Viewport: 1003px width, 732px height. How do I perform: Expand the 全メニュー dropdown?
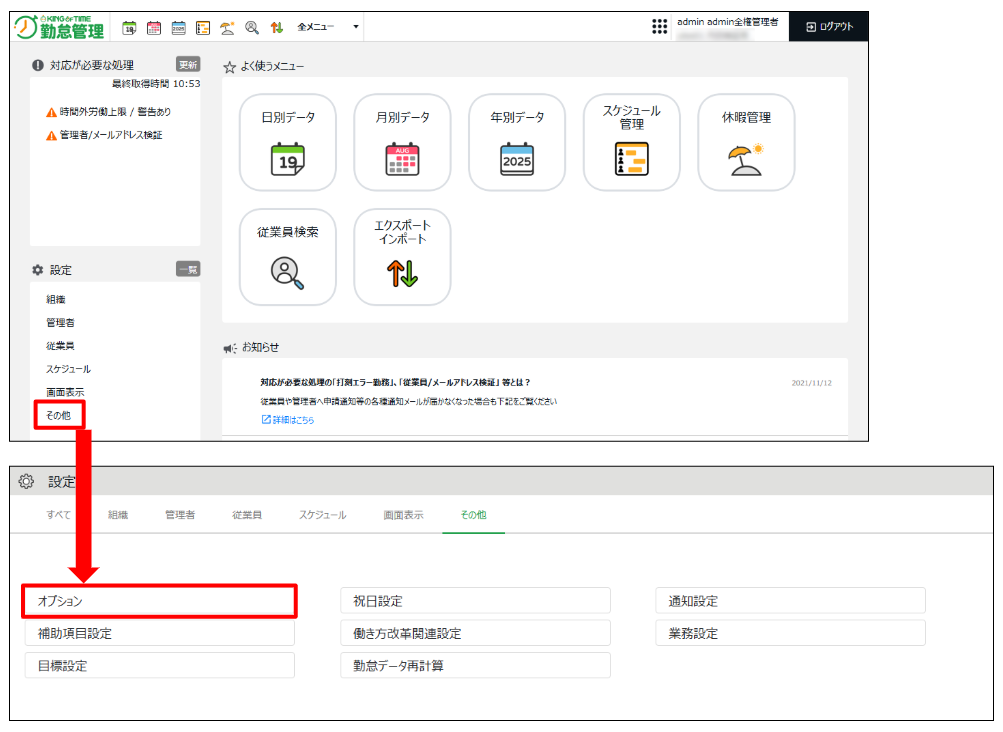[328, 27]
